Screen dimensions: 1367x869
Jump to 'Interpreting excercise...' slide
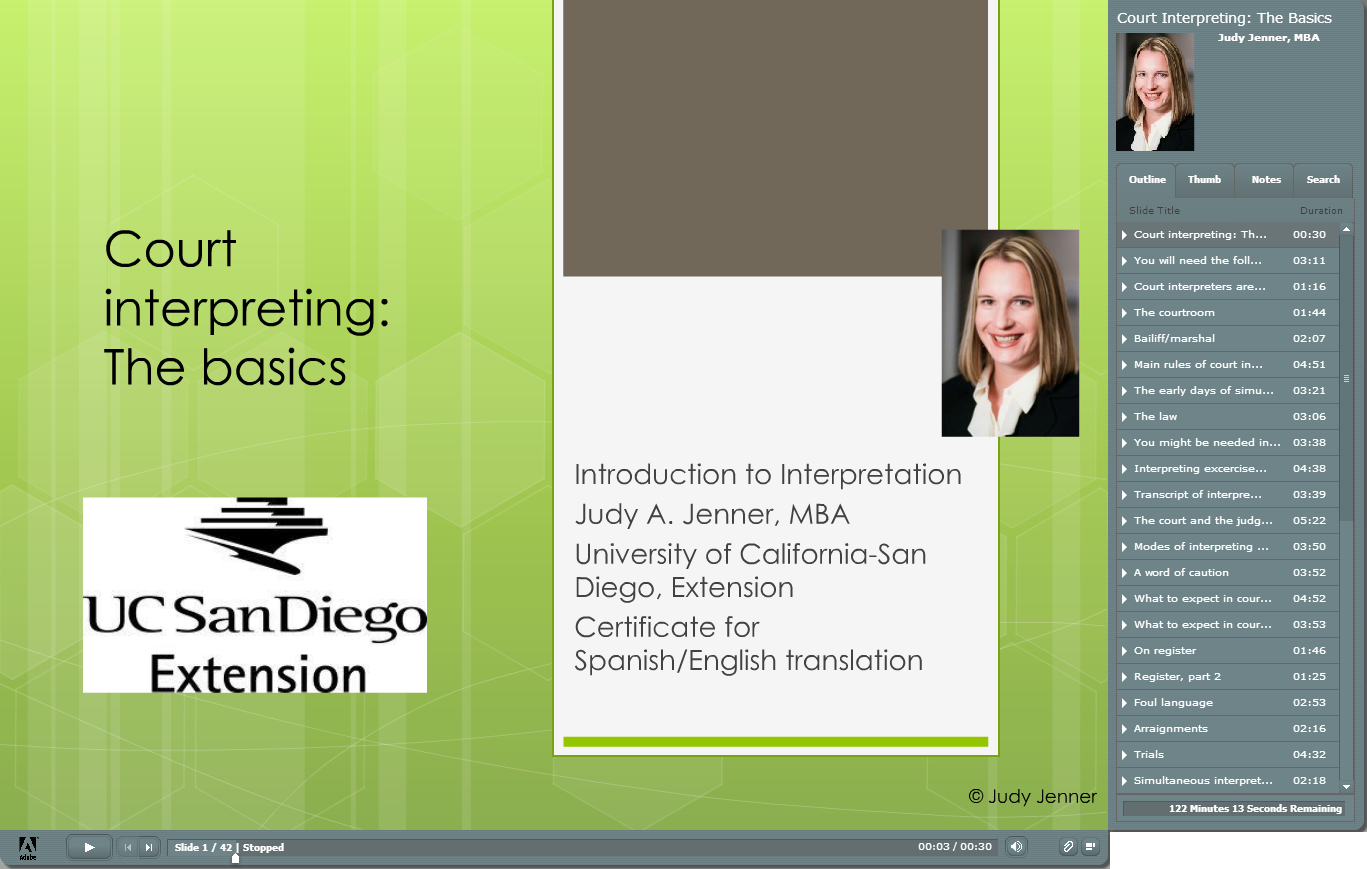pos(1228,468)
